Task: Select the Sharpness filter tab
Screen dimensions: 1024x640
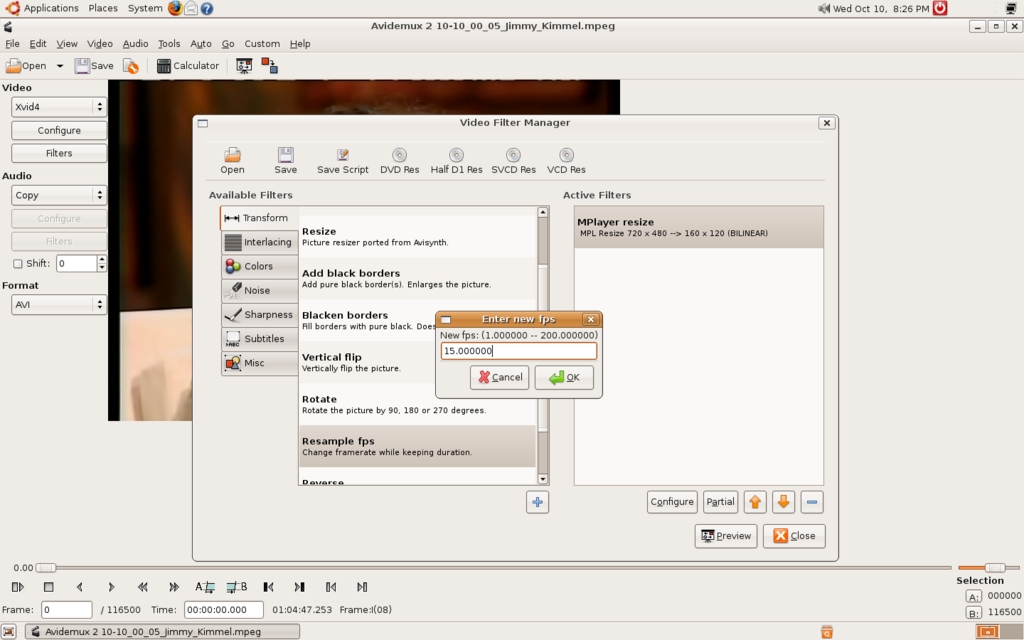Action: click(x=258, y=314)
